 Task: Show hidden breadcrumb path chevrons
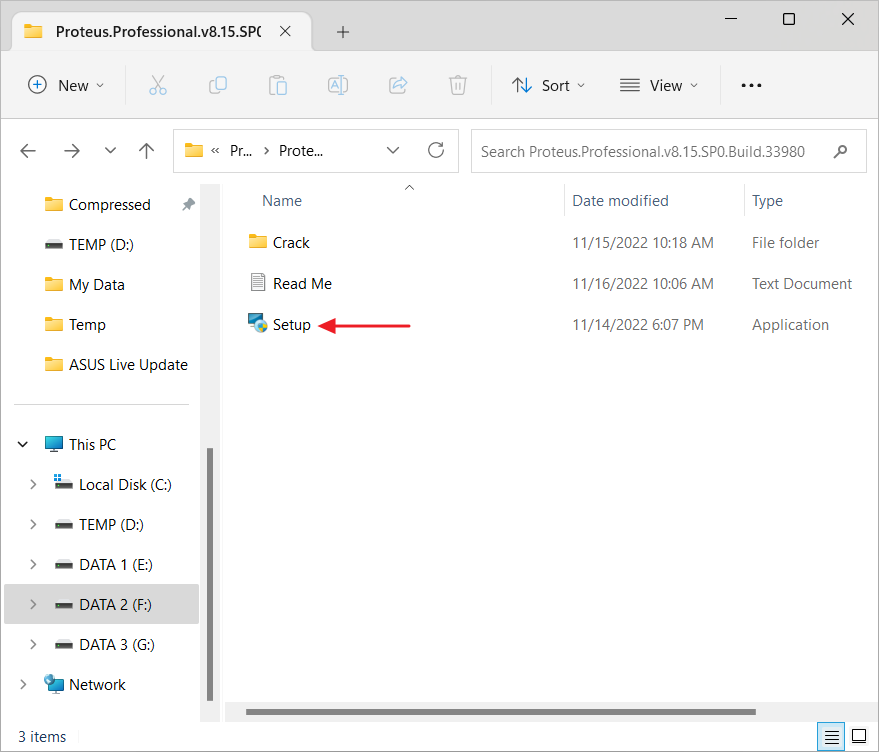pyautogui.click(x=215, y=151)
